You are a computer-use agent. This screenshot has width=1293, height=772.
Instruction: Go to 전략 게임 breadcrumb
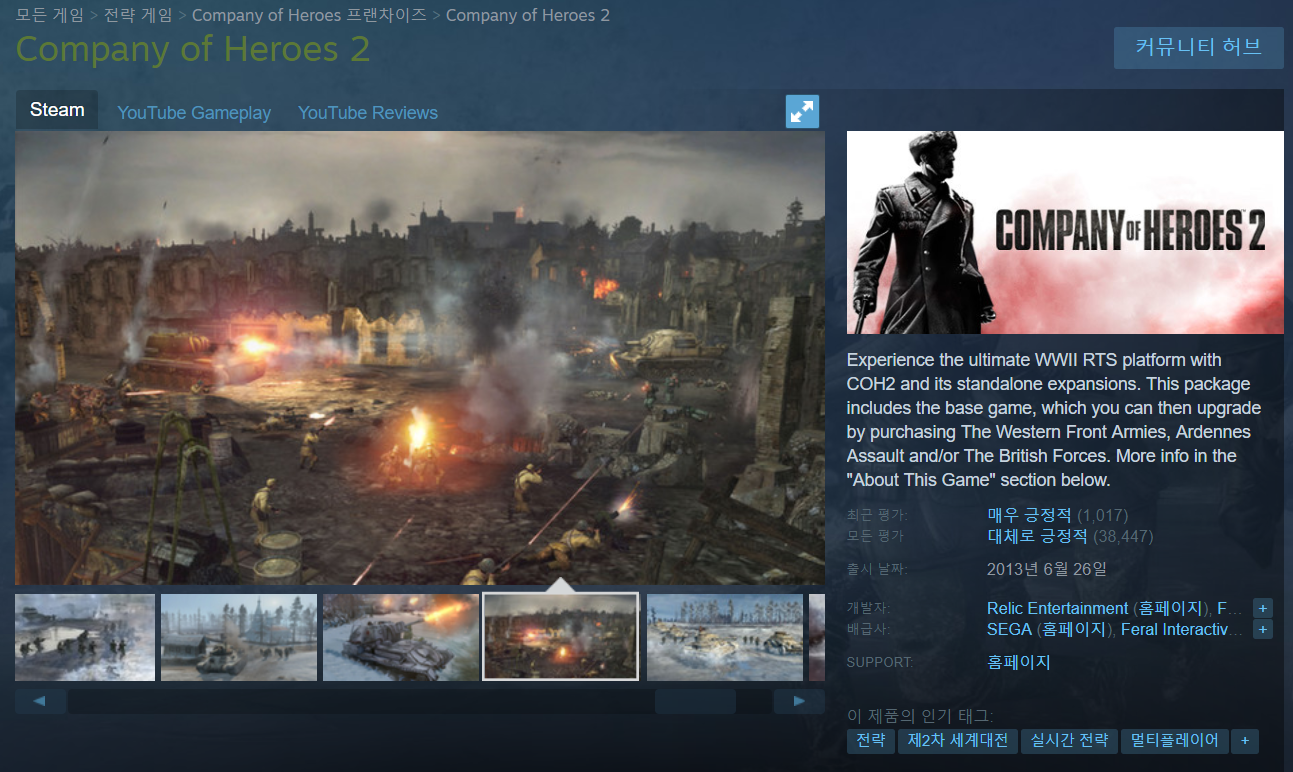click(x=138, y=15)
